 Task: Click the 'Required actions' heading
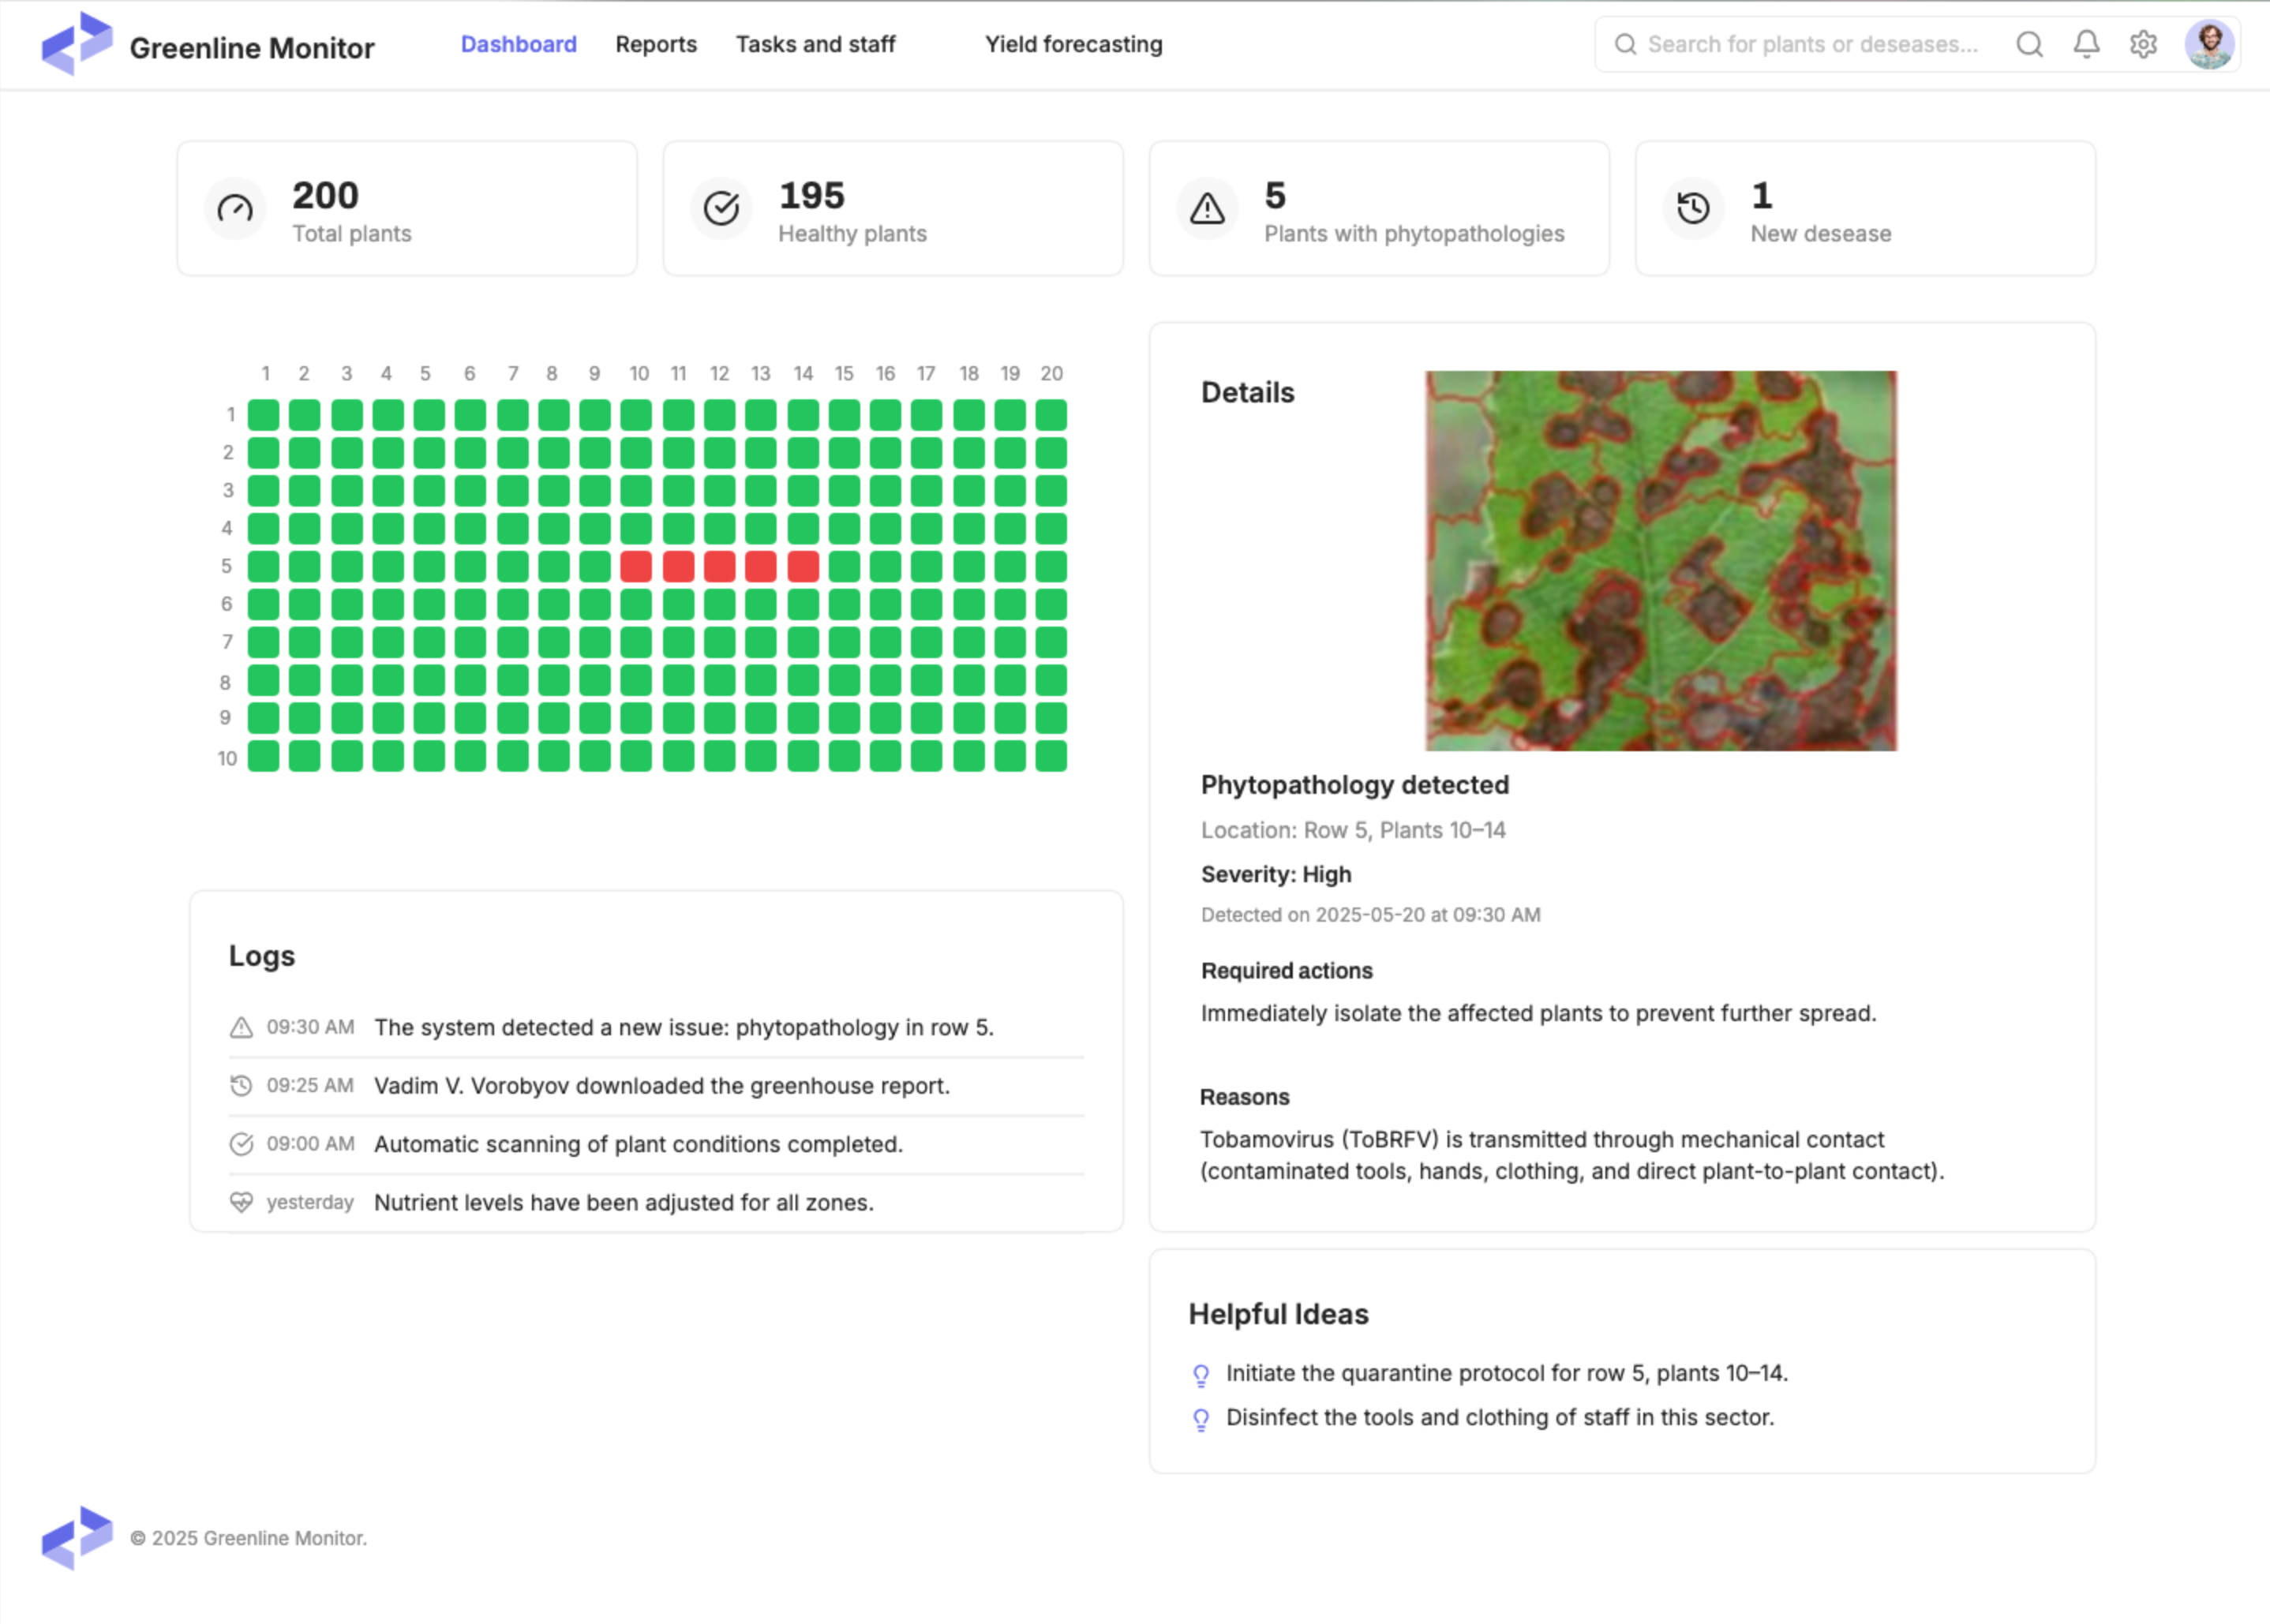click(1286, 970)
